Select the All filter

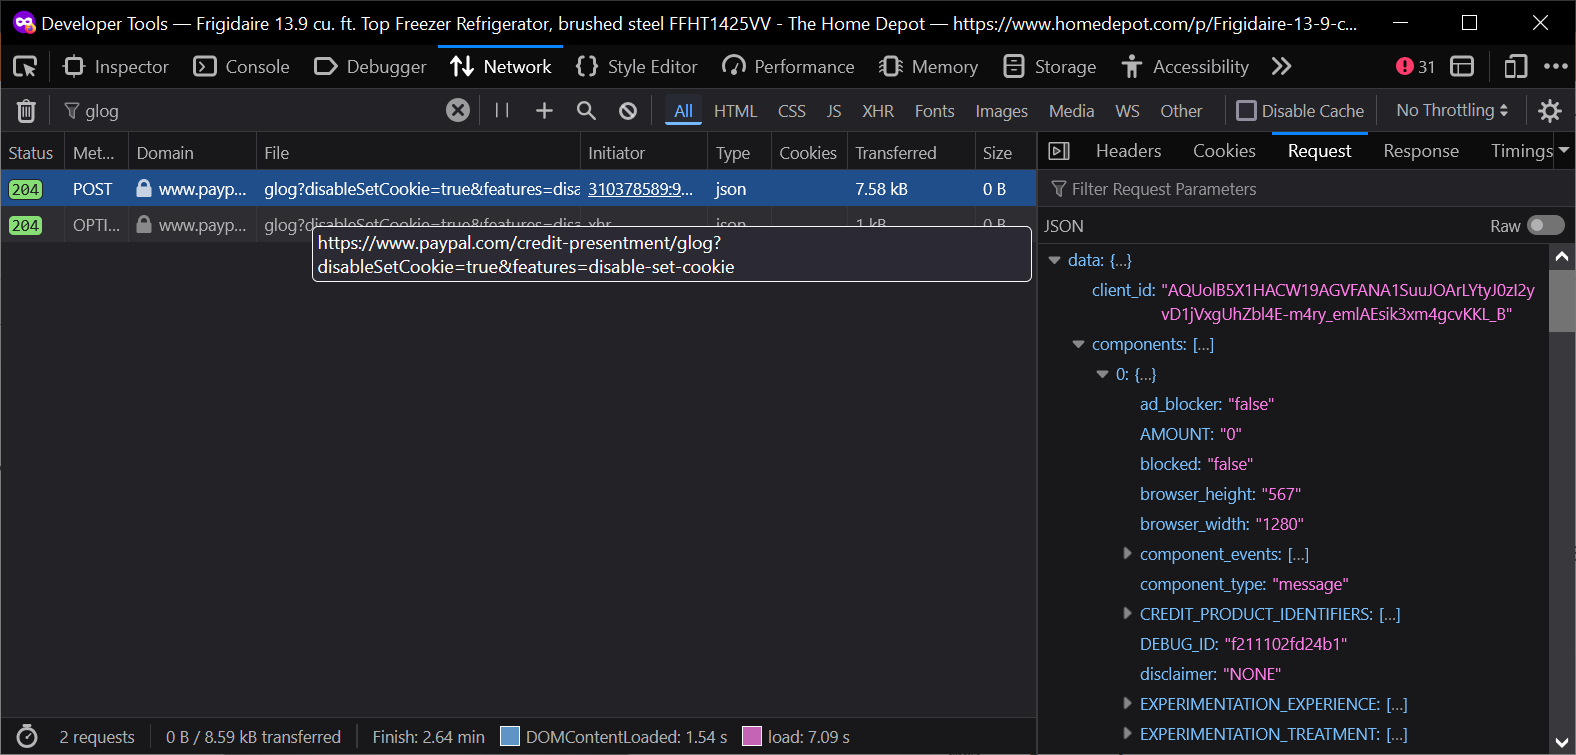pos(684,111)
